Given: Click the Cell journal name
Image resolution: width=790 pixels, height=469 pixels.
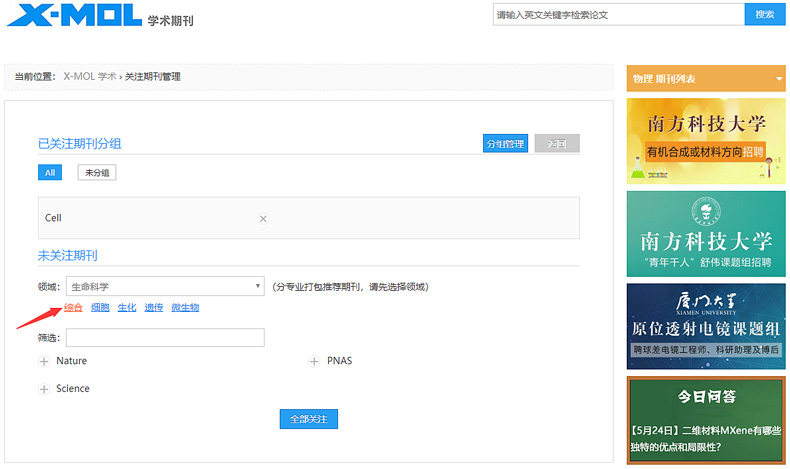Looking at the screenshot, I should [53, 218].
